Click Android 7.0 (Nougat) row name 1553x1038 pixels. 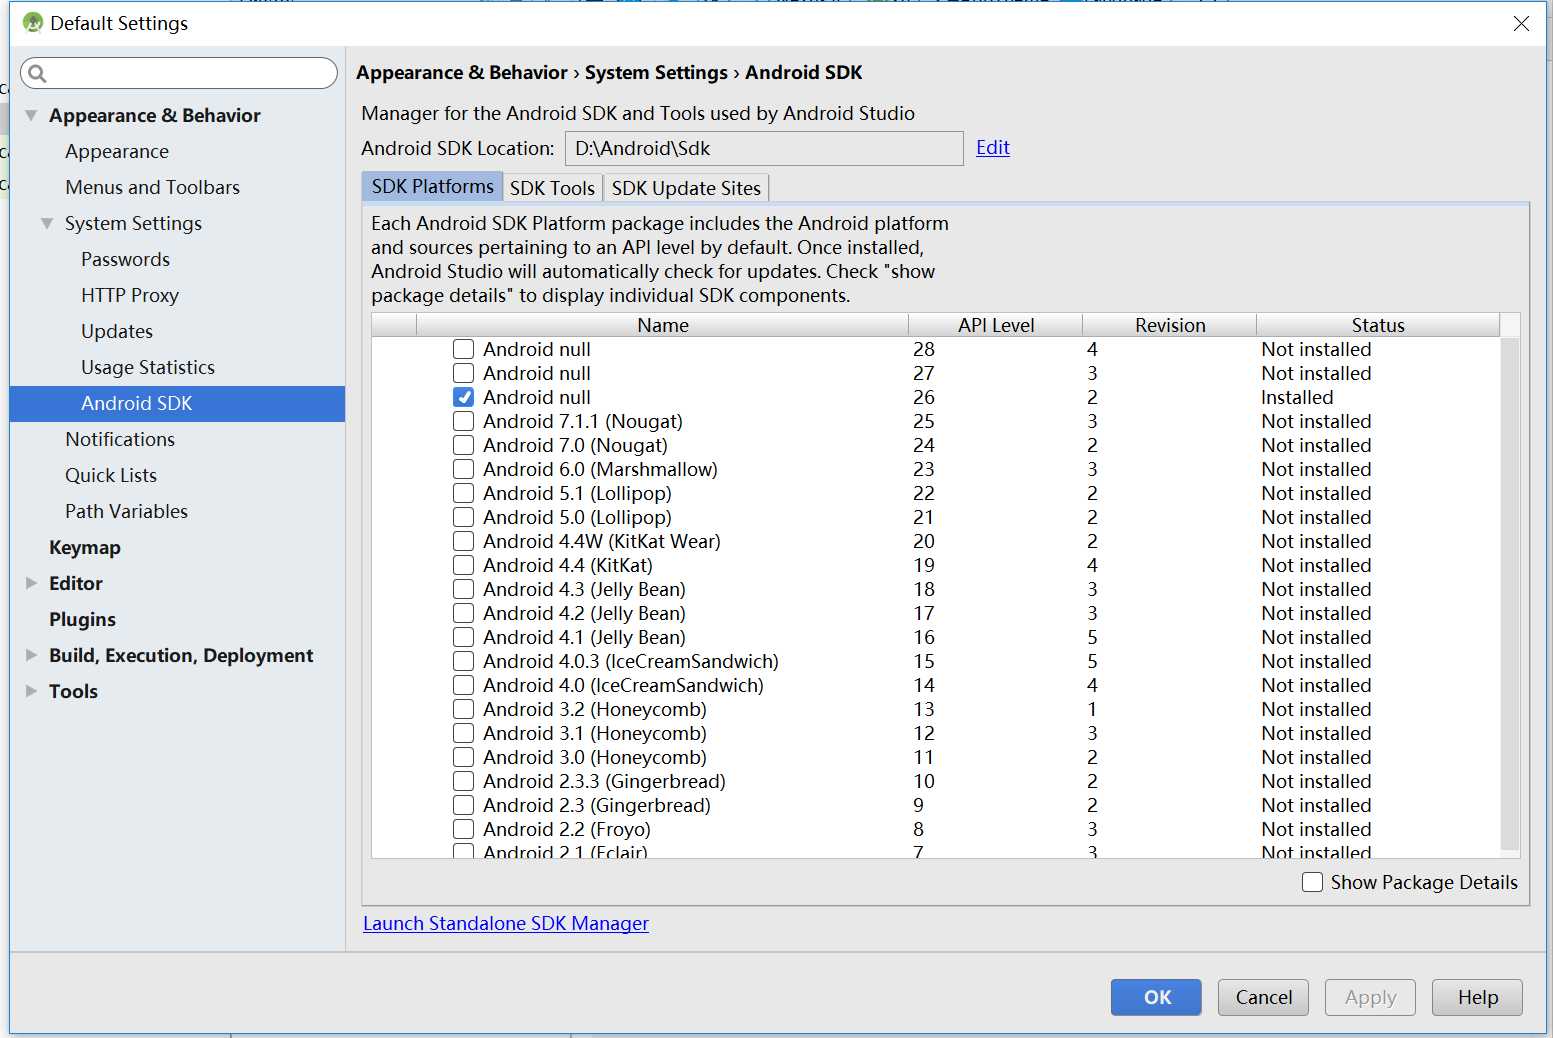tap(575, 445)
